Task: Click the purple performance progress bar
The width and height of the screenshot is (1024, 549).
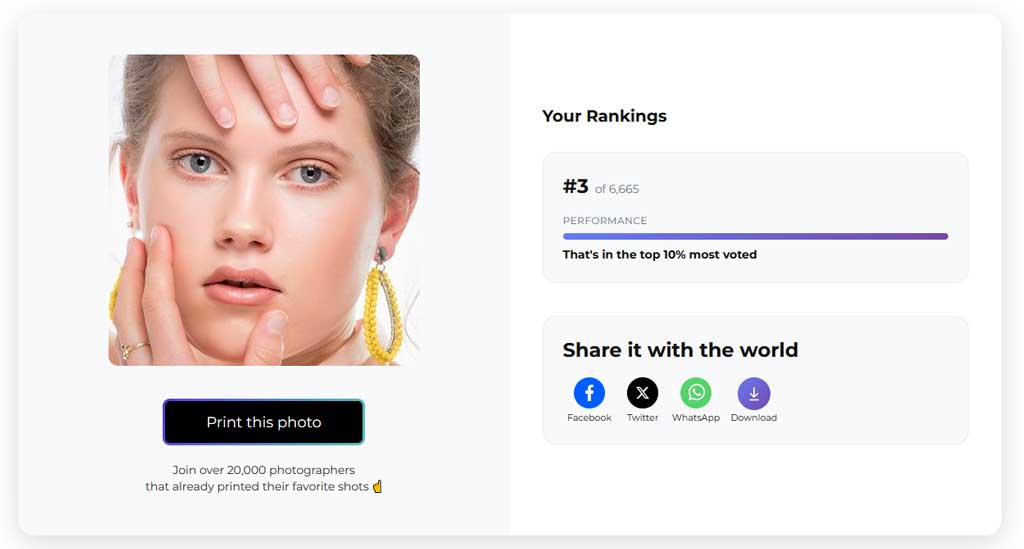Action: click(755, 237)
